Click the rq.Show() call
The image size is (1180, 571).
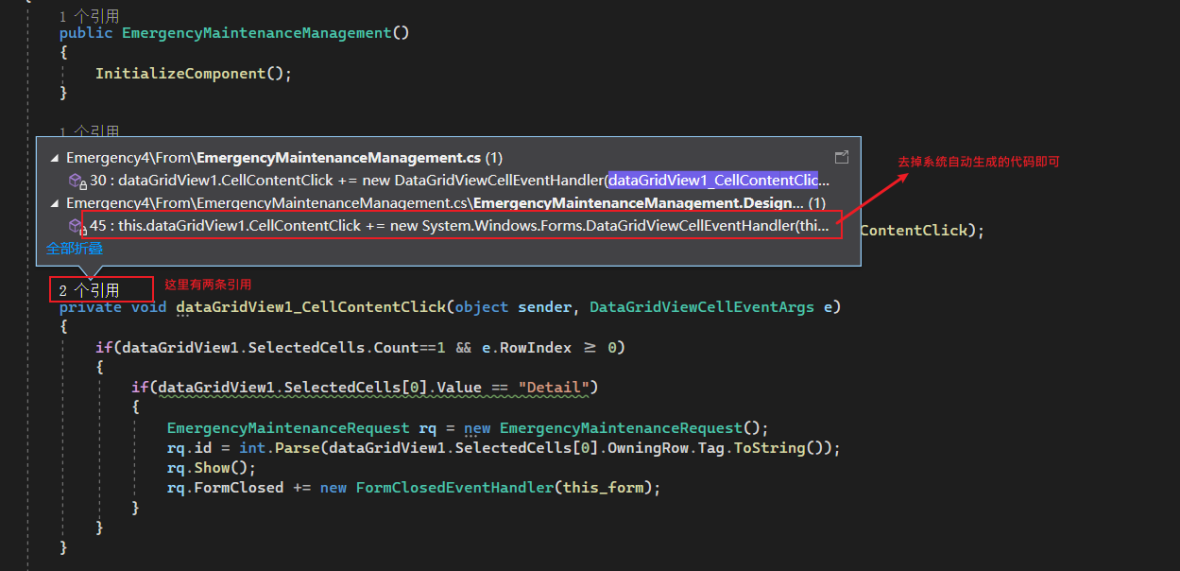click(211, 468)
